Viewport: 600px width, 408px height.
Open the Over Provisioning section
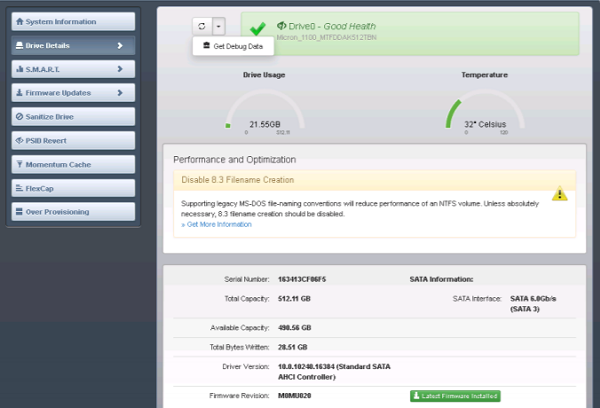point(73,212)
